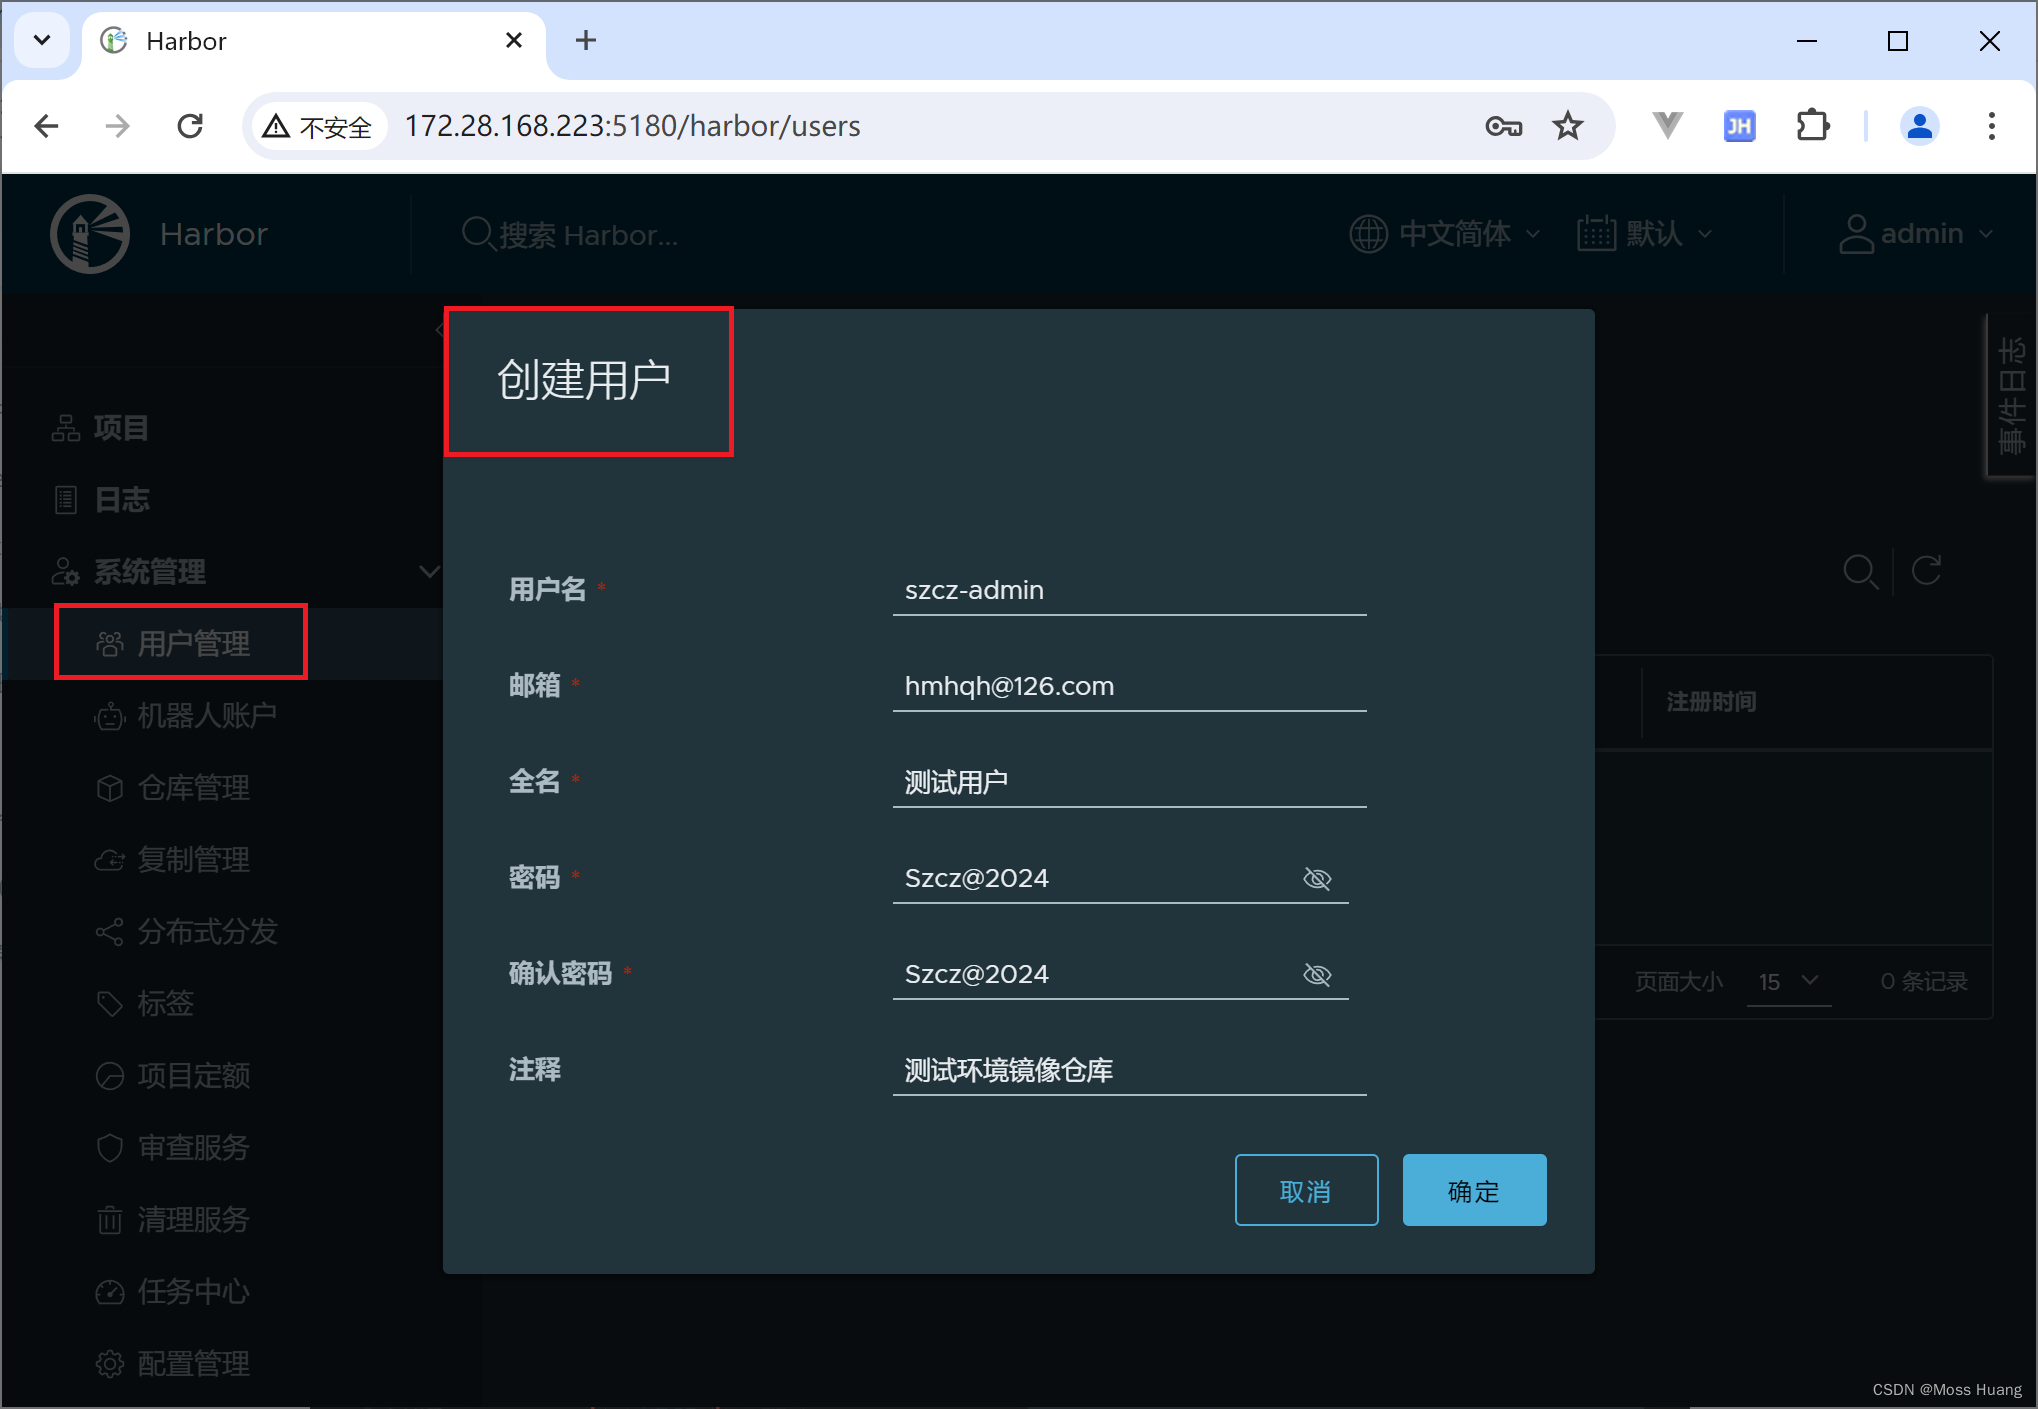Click the 全名 full name field

[x=1129, y=783]
